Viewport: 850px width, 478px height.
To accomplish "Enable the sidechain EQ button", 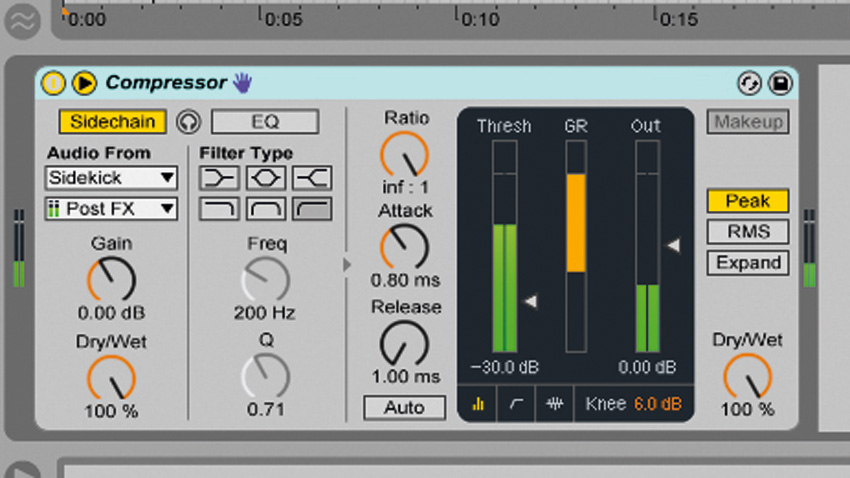I will click(265, 121).
